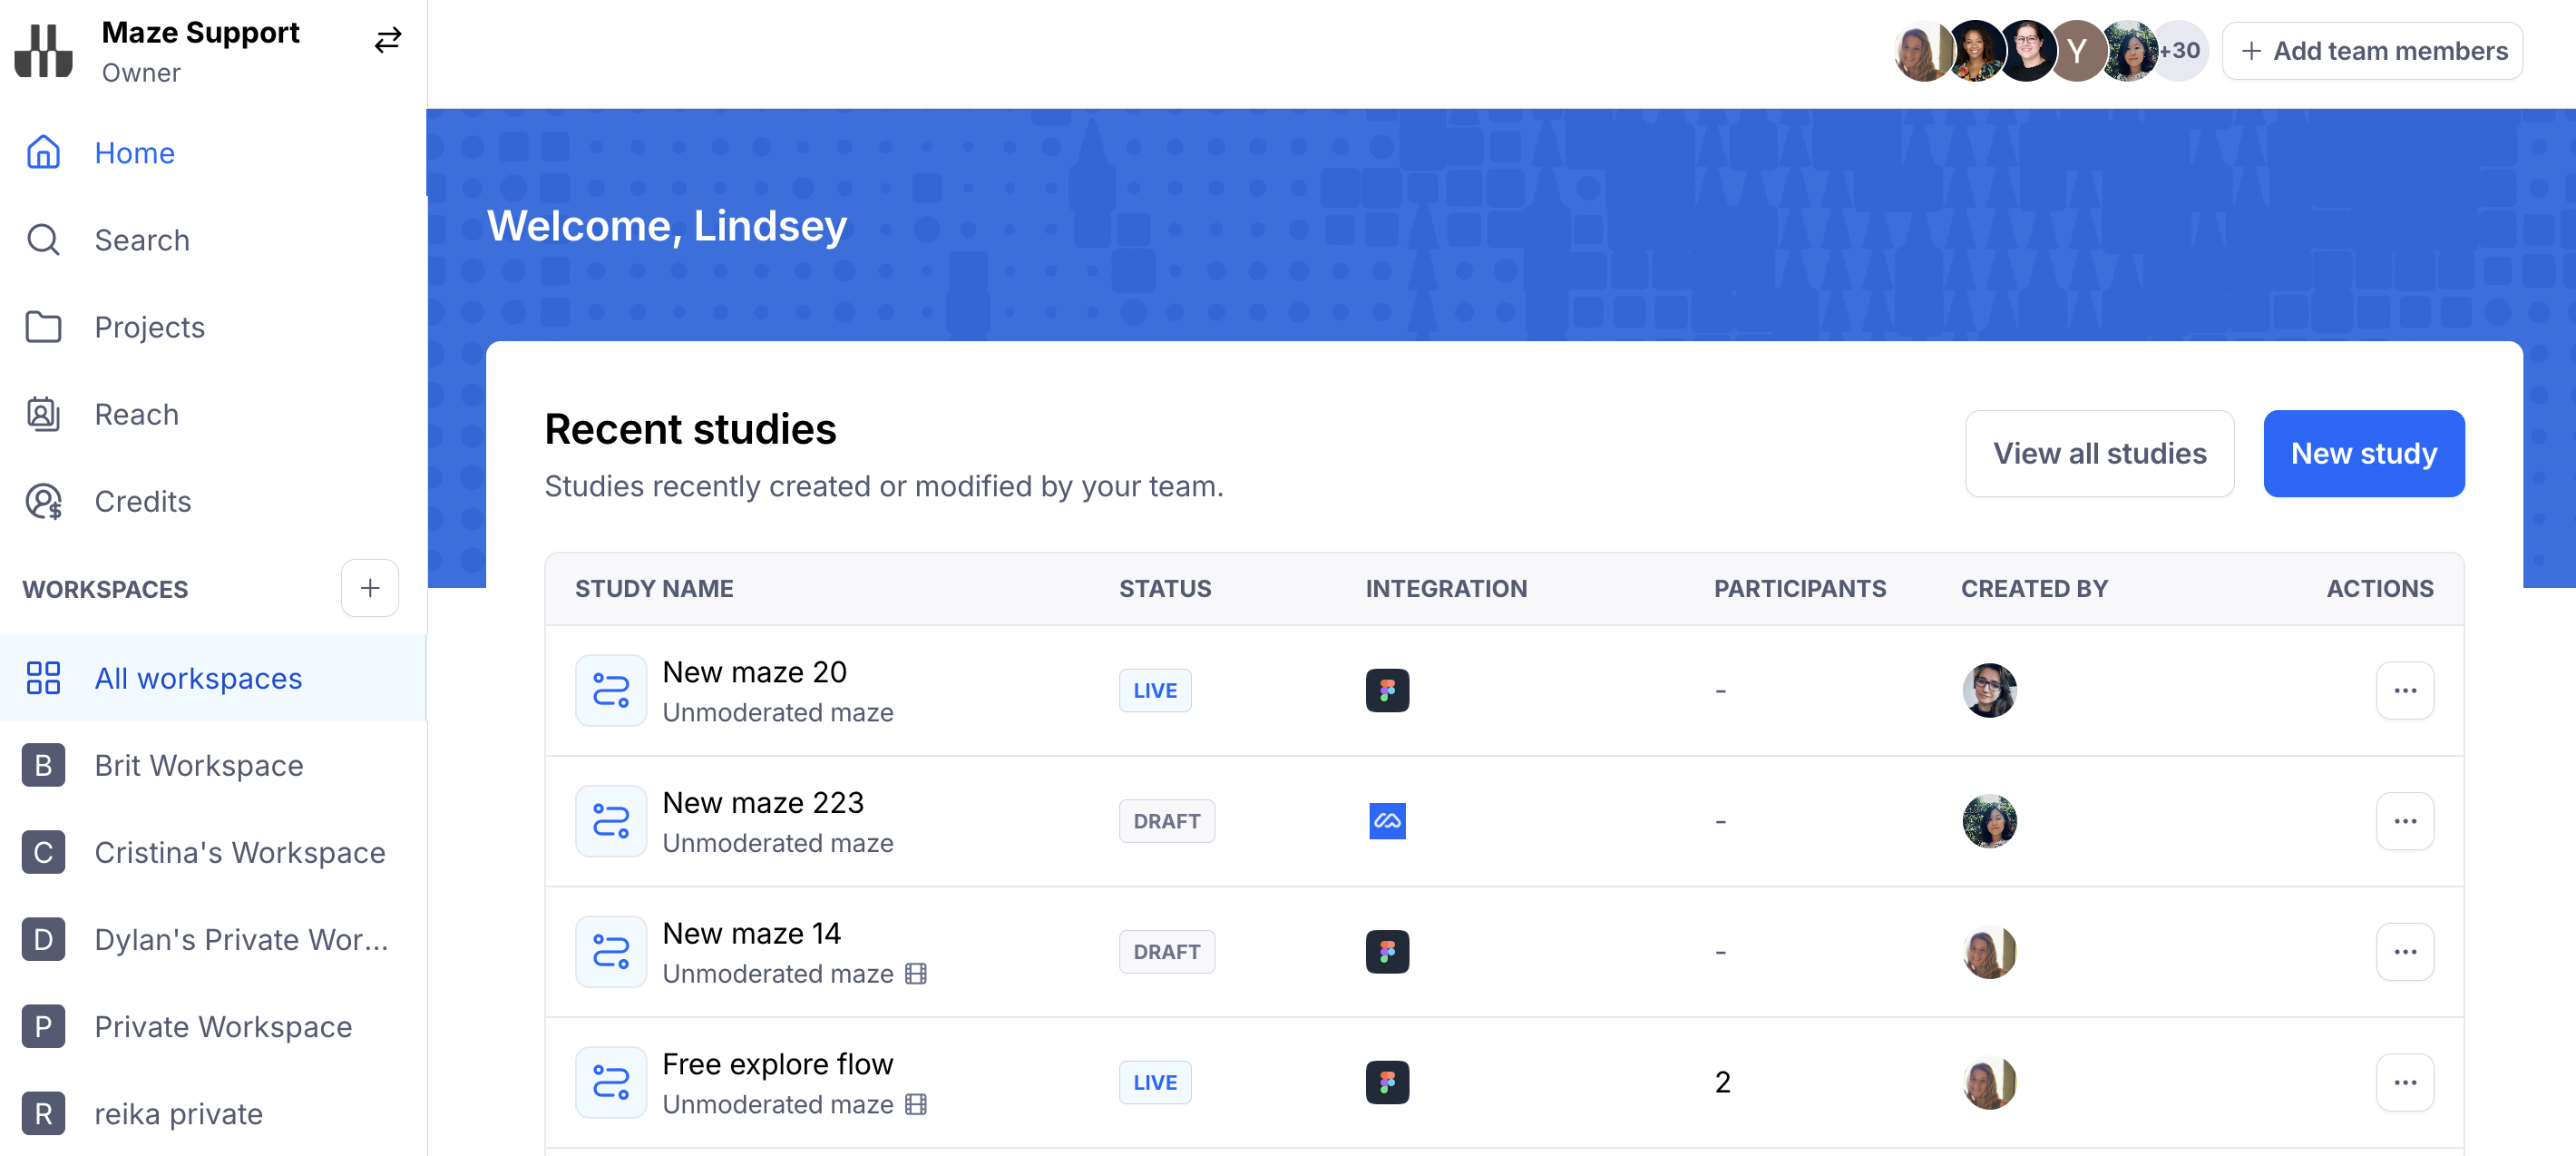This screenshot has width=2576, height=1156.
Task: Click Add team members button
Action: 2372,50
